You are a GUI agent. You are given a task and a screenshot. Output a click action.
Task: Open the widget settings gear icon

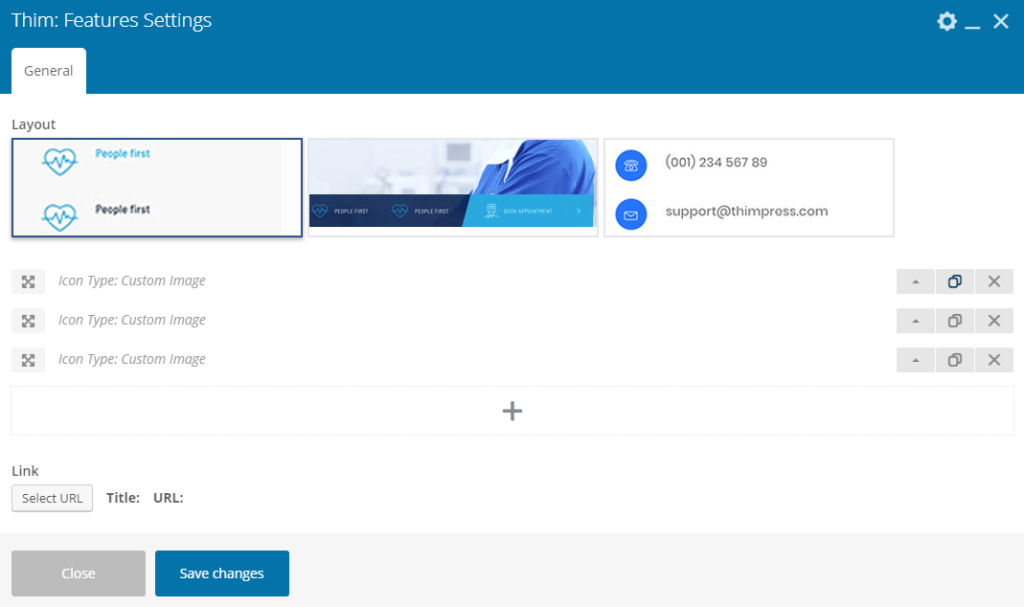946,20
